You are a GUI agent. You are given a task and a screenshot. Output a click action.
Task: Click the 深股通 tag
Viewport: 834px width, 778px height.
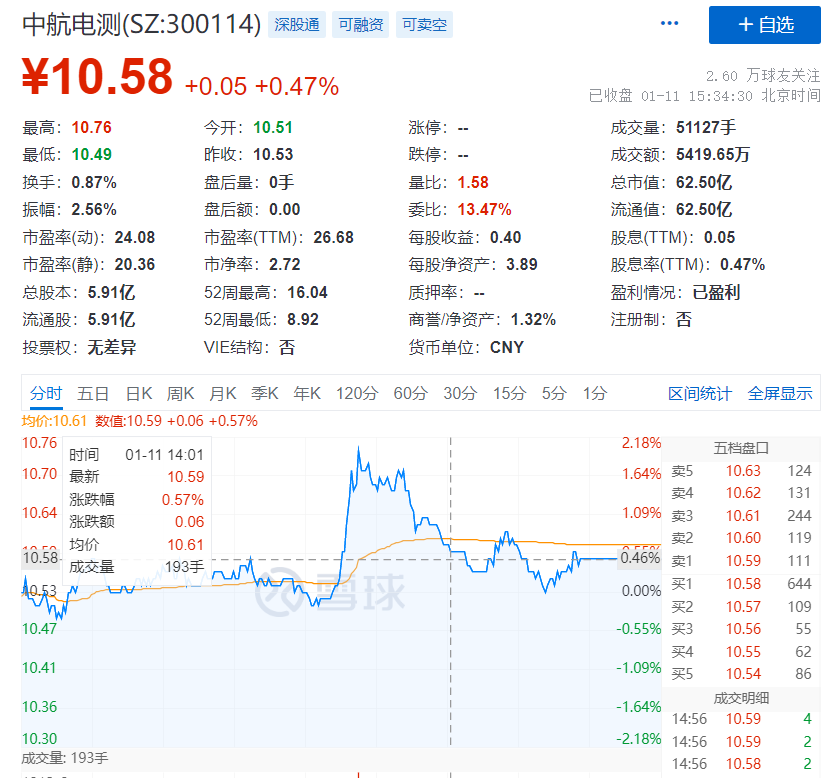coord(297,25)
